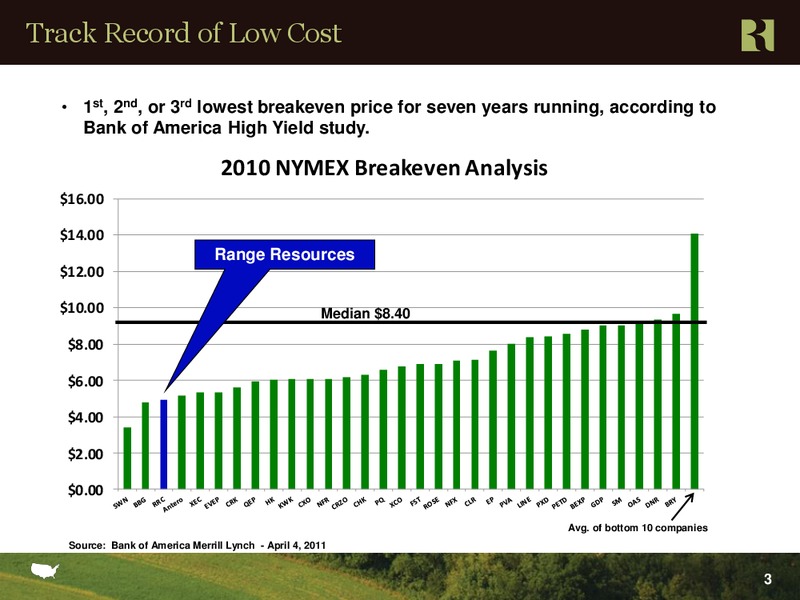Select the '2010 NYMEX Breakeven Analysis' chart title

(384, 168)
